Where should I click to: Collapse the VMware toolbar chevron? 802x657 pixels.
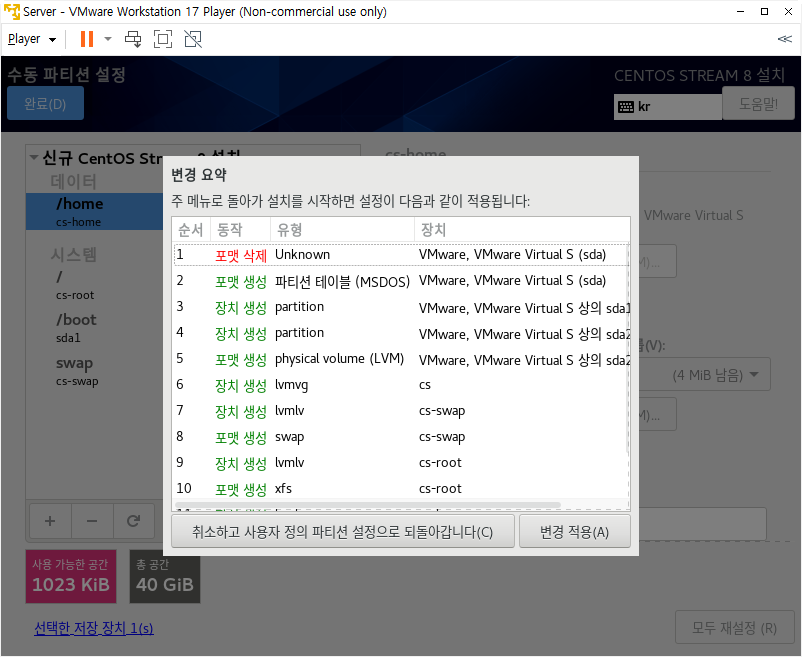pyautogui.click(x=784, y=39)
